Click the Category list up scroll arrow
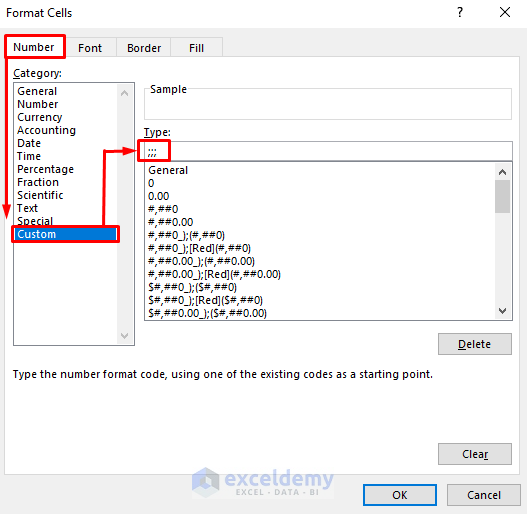 tap(124, 93)
